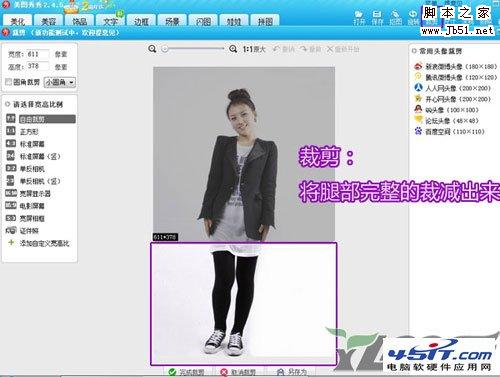This screenshot has height=377, width=500.
Task: Click the 另存为 button
Action: click(292, 372)
